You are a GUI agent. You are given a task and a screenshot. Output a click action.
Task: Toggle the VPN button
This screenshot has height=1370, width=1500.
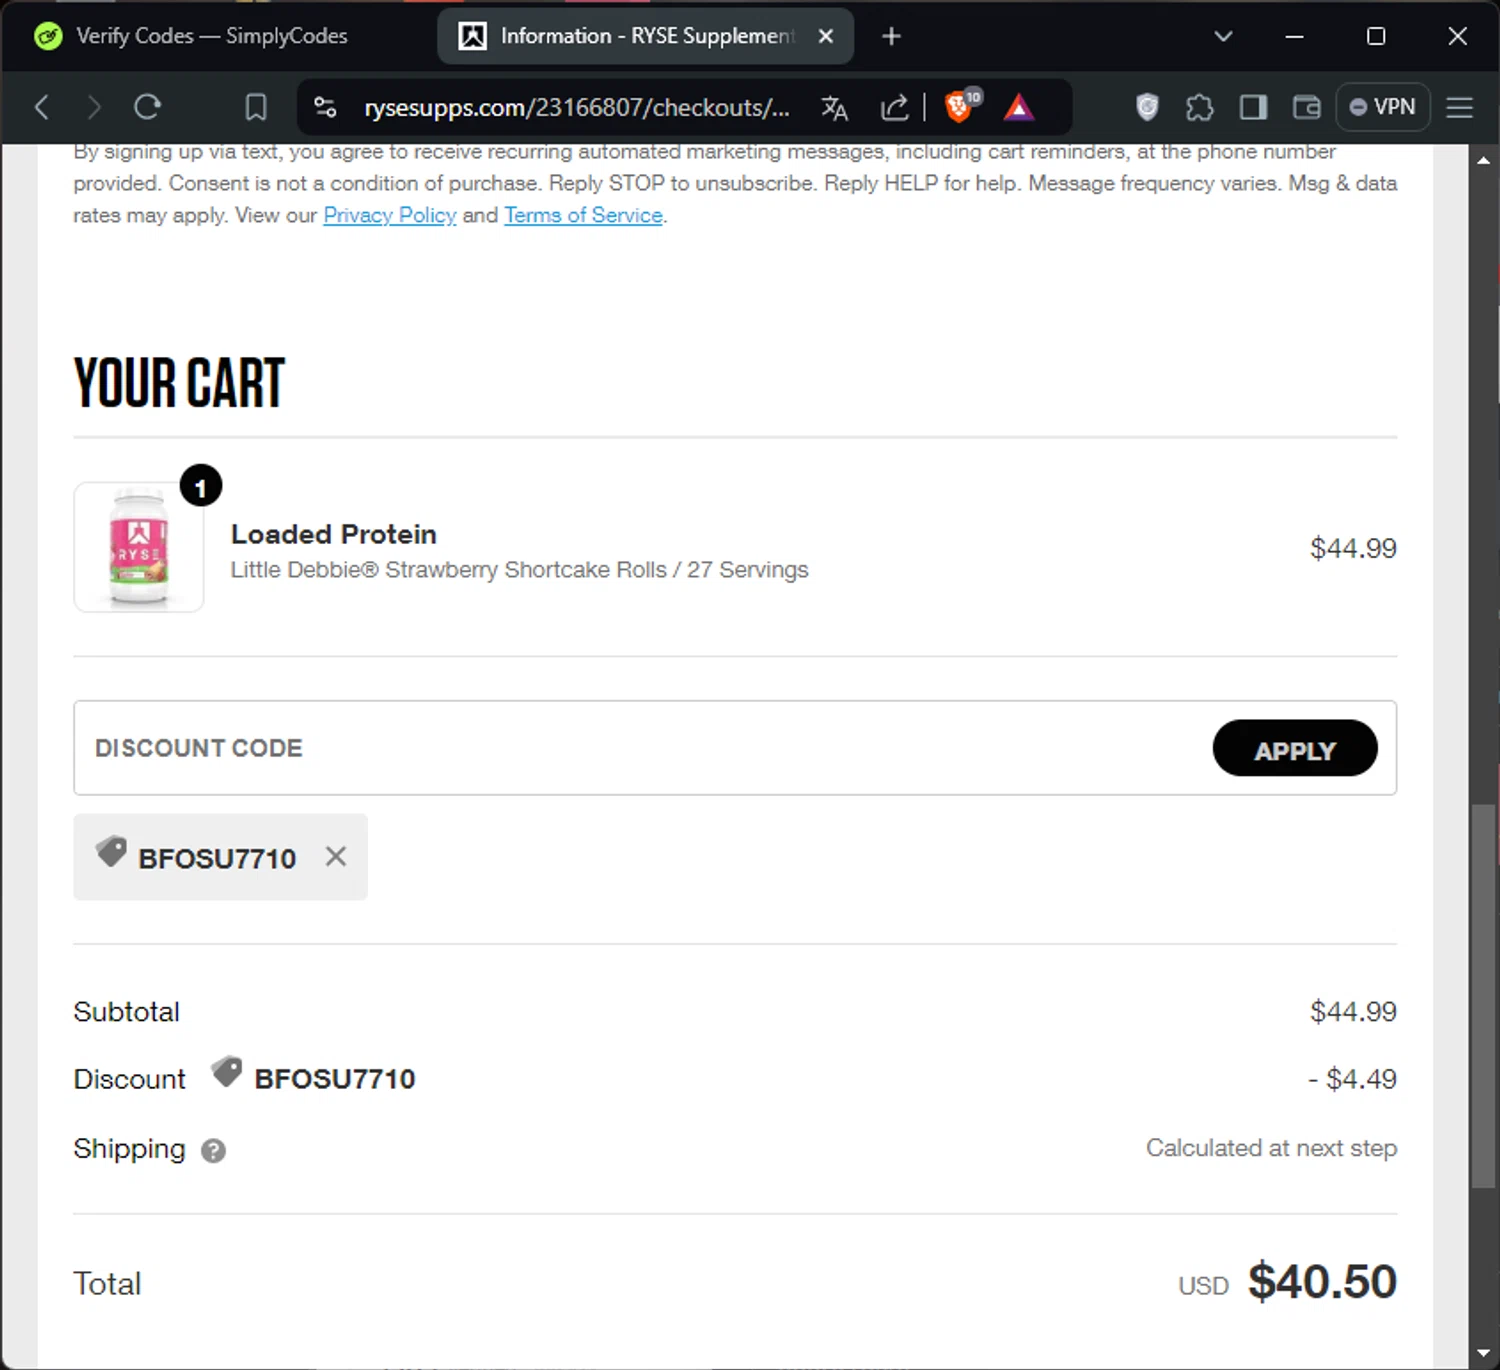click(x=1383, y=107)
